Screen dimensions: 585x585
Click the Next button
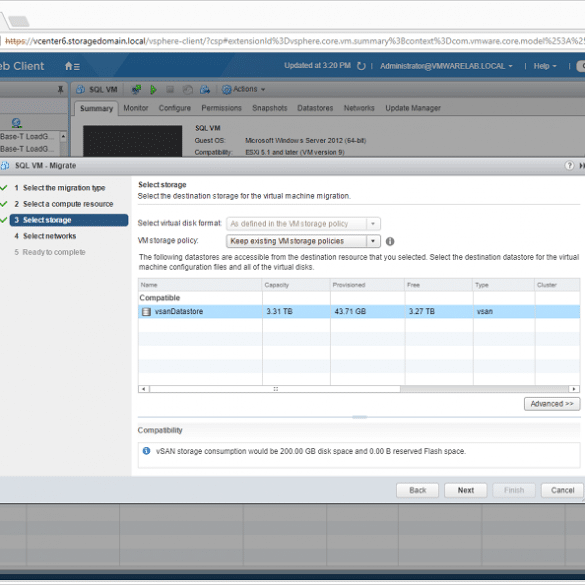pyautogui.click(x=466, y=490)
